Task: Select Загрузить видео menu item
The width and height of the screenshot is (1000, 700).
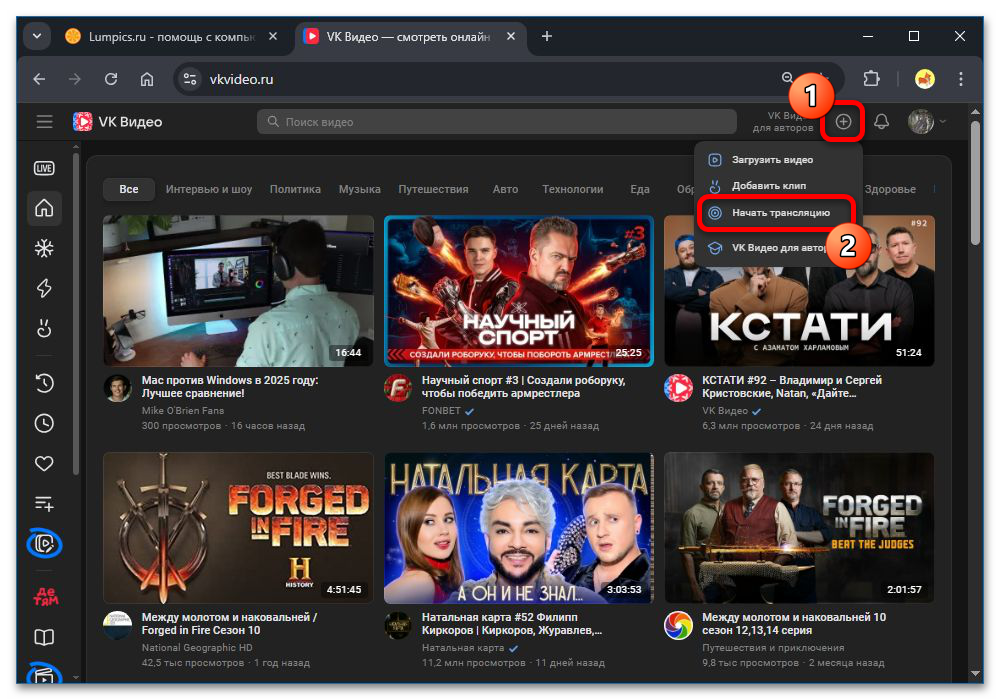Action: [x=778, y=159]
